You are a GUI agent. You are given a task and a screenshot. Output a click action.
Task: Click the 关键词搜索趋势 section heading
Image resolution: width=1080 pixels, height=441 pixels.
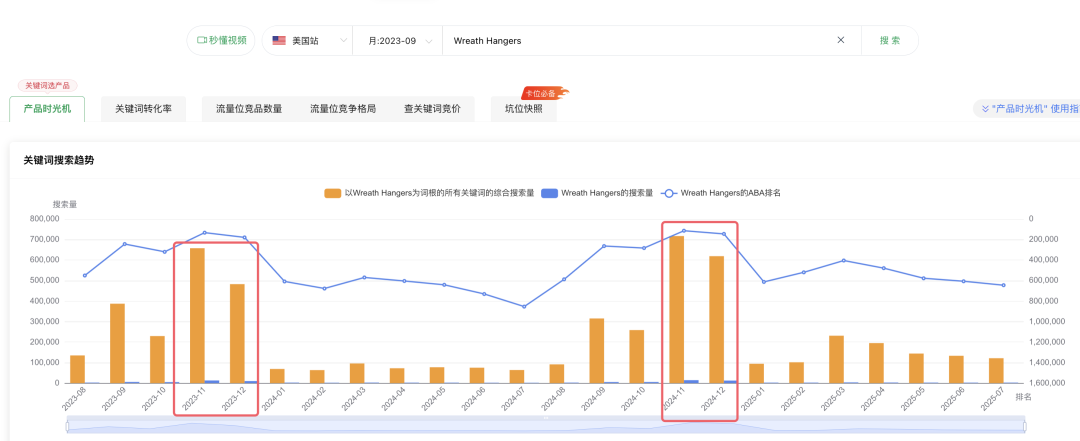pyautogui.click(x=59, y=161)
